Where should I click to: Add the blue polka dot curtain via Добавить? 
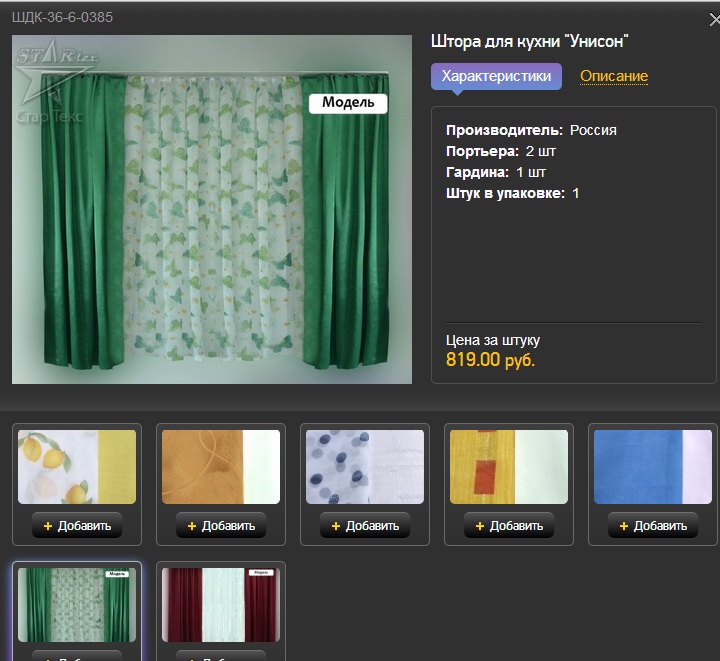365,526
